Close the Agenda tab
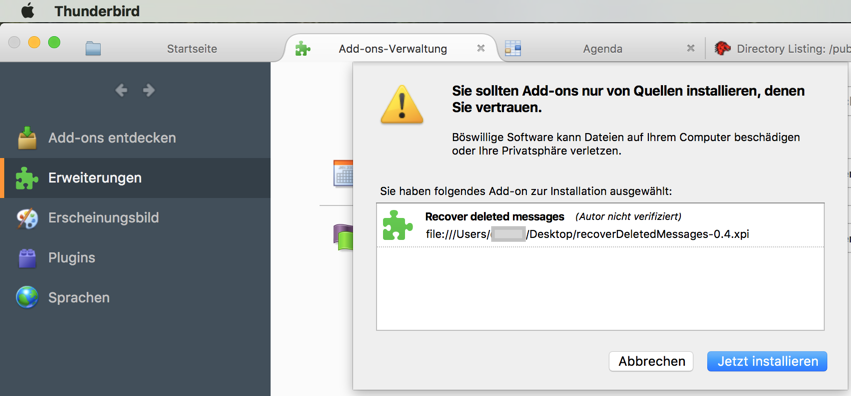 690,48
